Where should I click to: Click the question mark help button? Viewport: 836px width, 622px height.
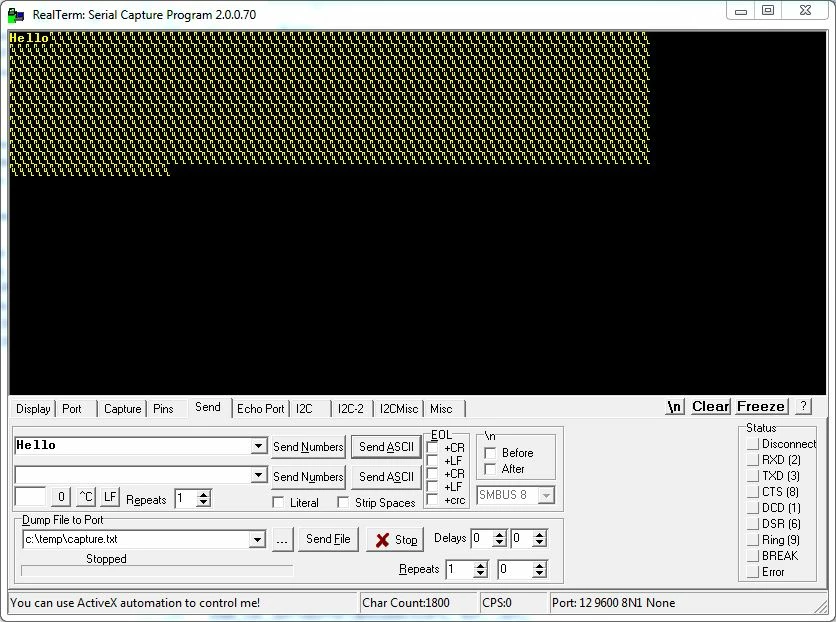(x=803, y=407)
